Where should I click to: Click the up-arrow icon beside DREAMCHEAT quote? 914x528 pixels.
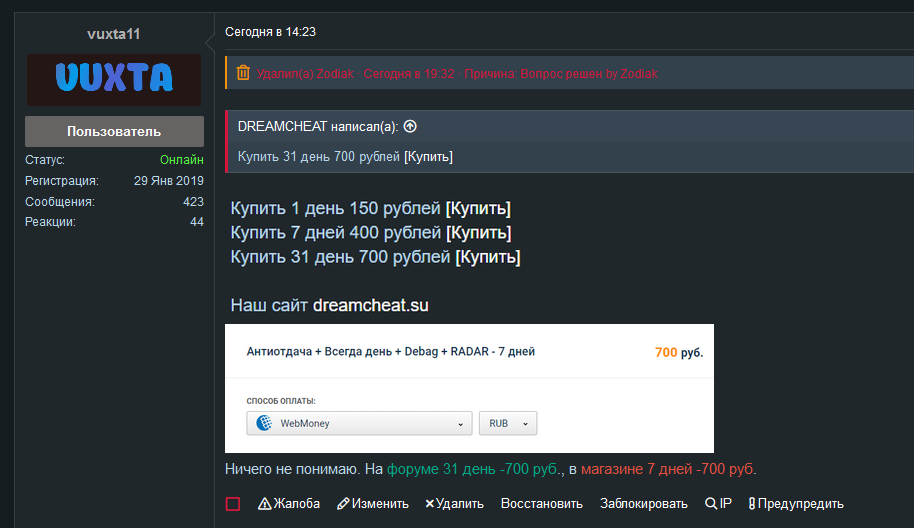tap(410, 127)
